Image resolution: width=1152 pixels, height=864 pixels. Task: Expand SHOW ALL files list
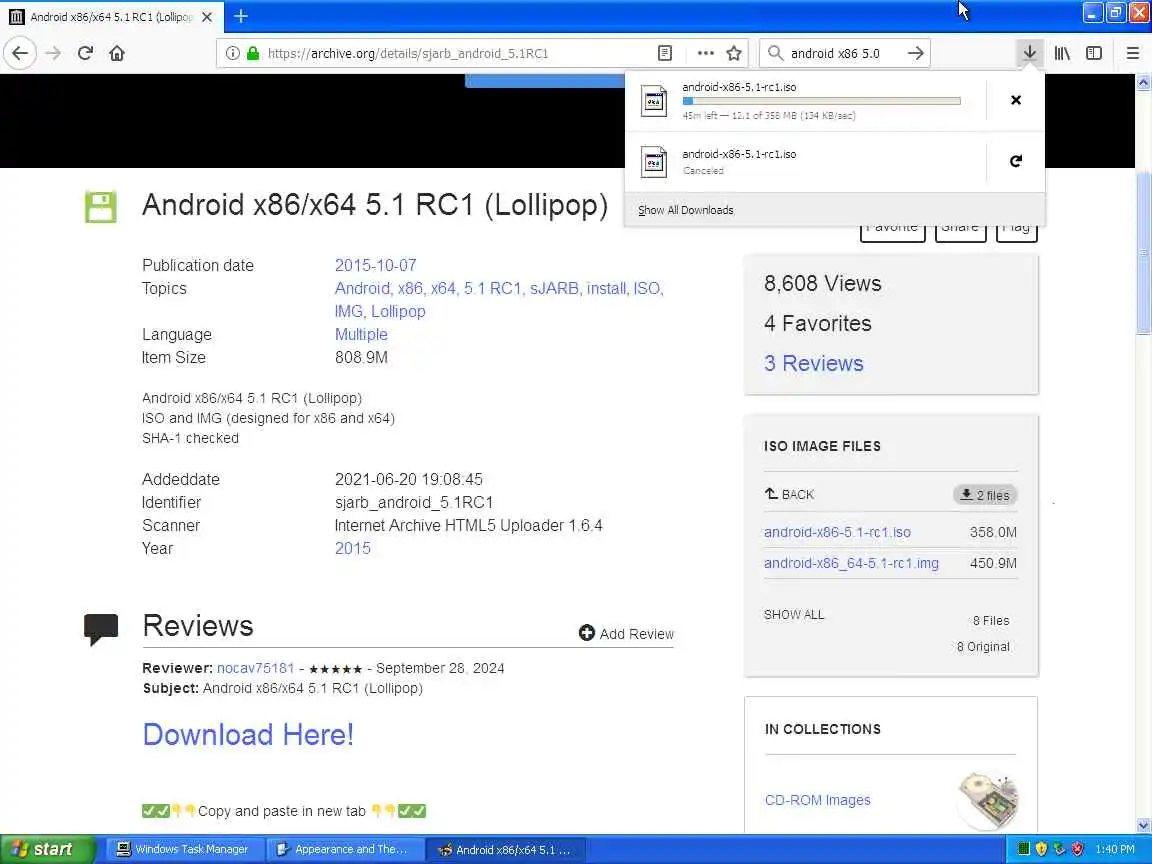(793, 615)
